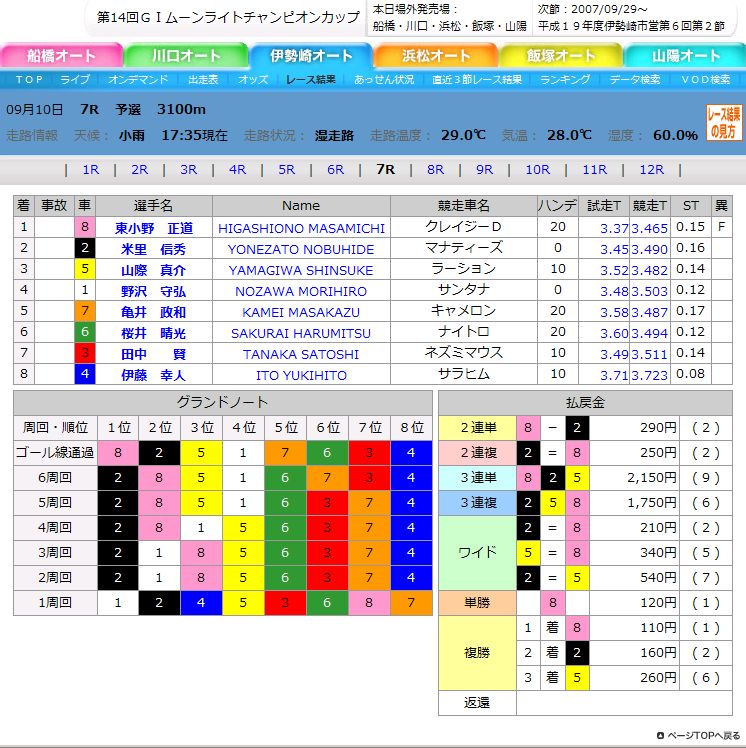
Task: Click KAMEI MASAKAZU name link
Action: tap(301, 312)
